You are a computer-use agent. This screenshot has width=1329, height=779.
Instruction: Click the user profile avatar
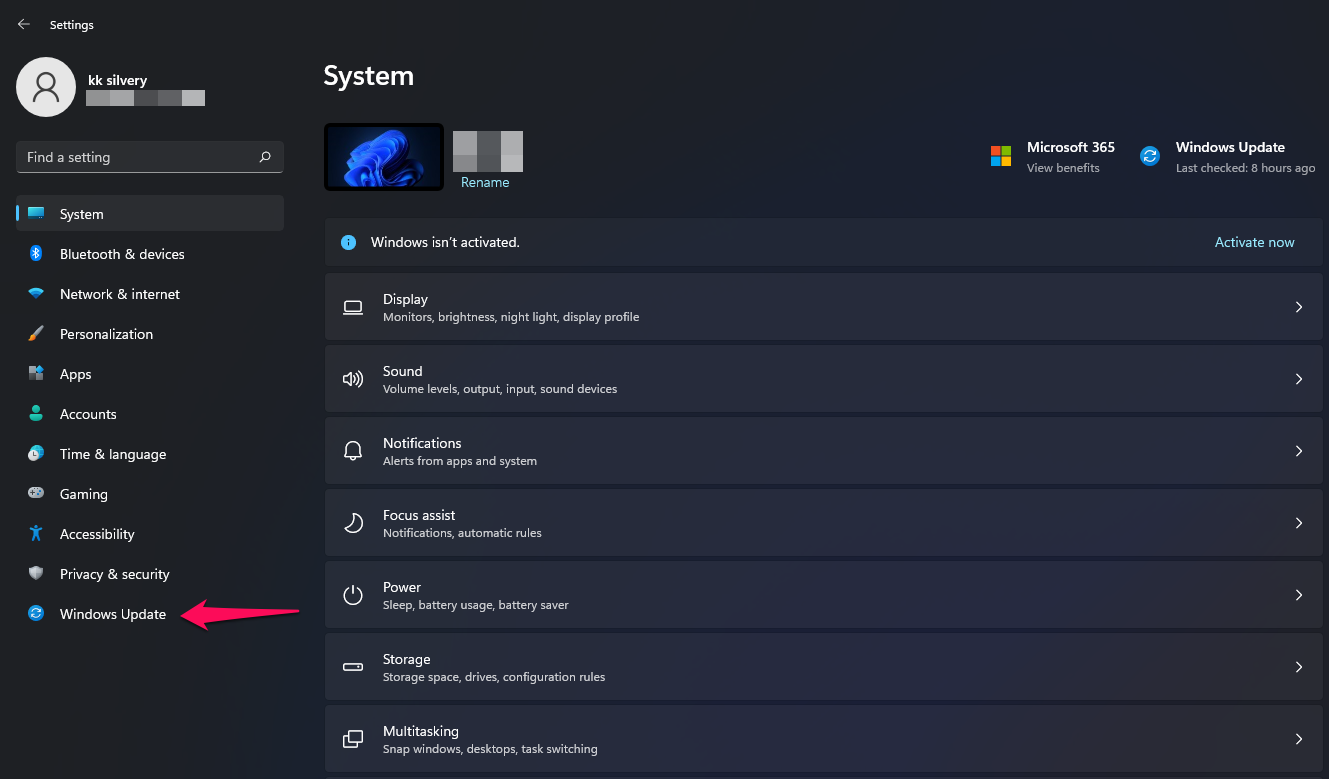click(45, 87)
